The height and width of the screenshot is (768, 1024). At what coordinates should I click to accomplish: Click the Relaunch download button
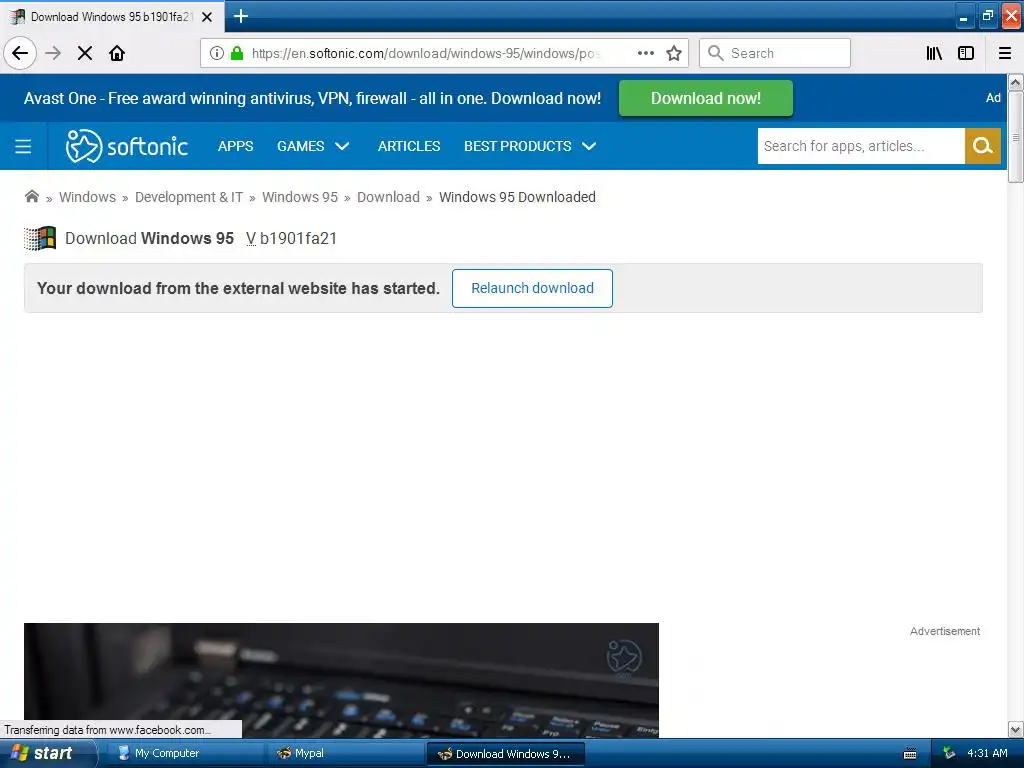click(x=532, y=288)
